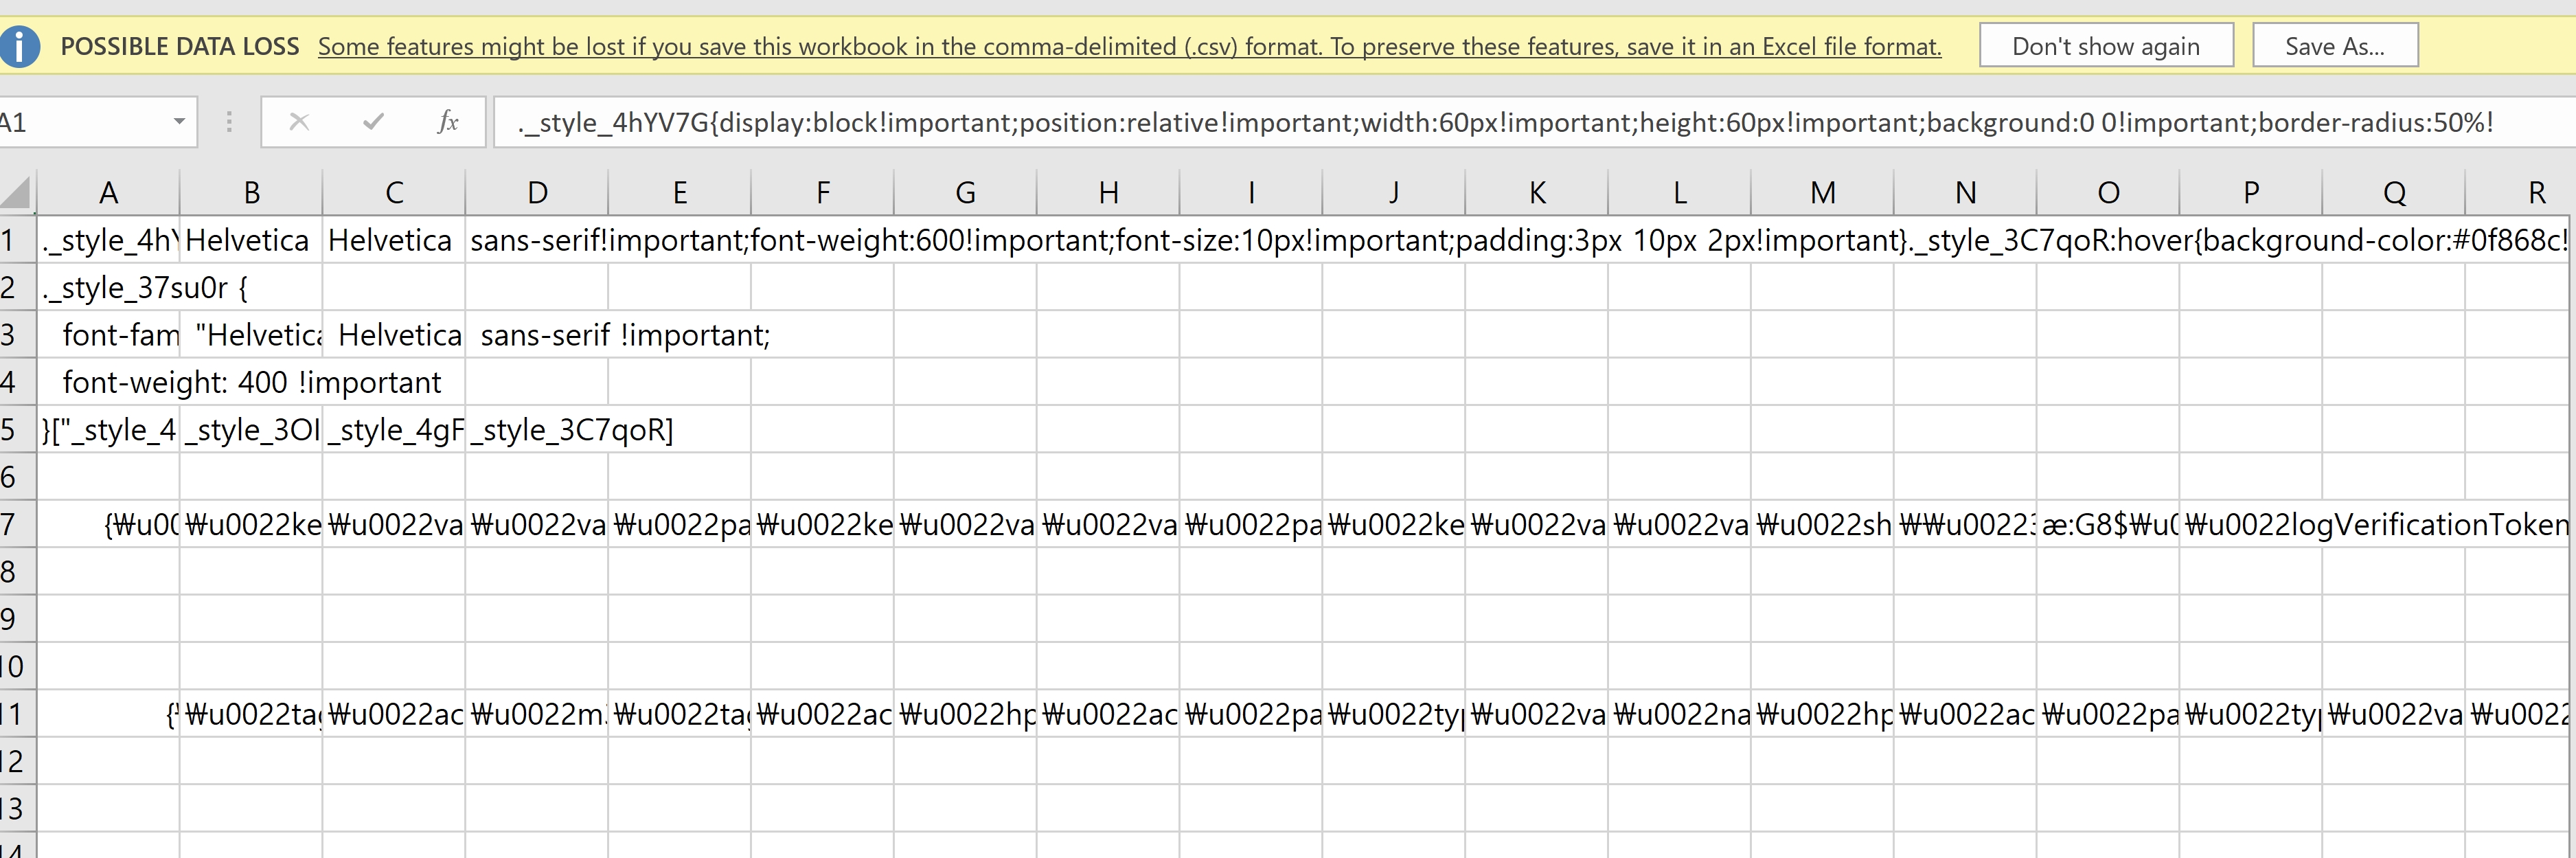
Task: Click cell O7 containing æ:G8$
Action: pyautogui.click(x=2108, y=524)
